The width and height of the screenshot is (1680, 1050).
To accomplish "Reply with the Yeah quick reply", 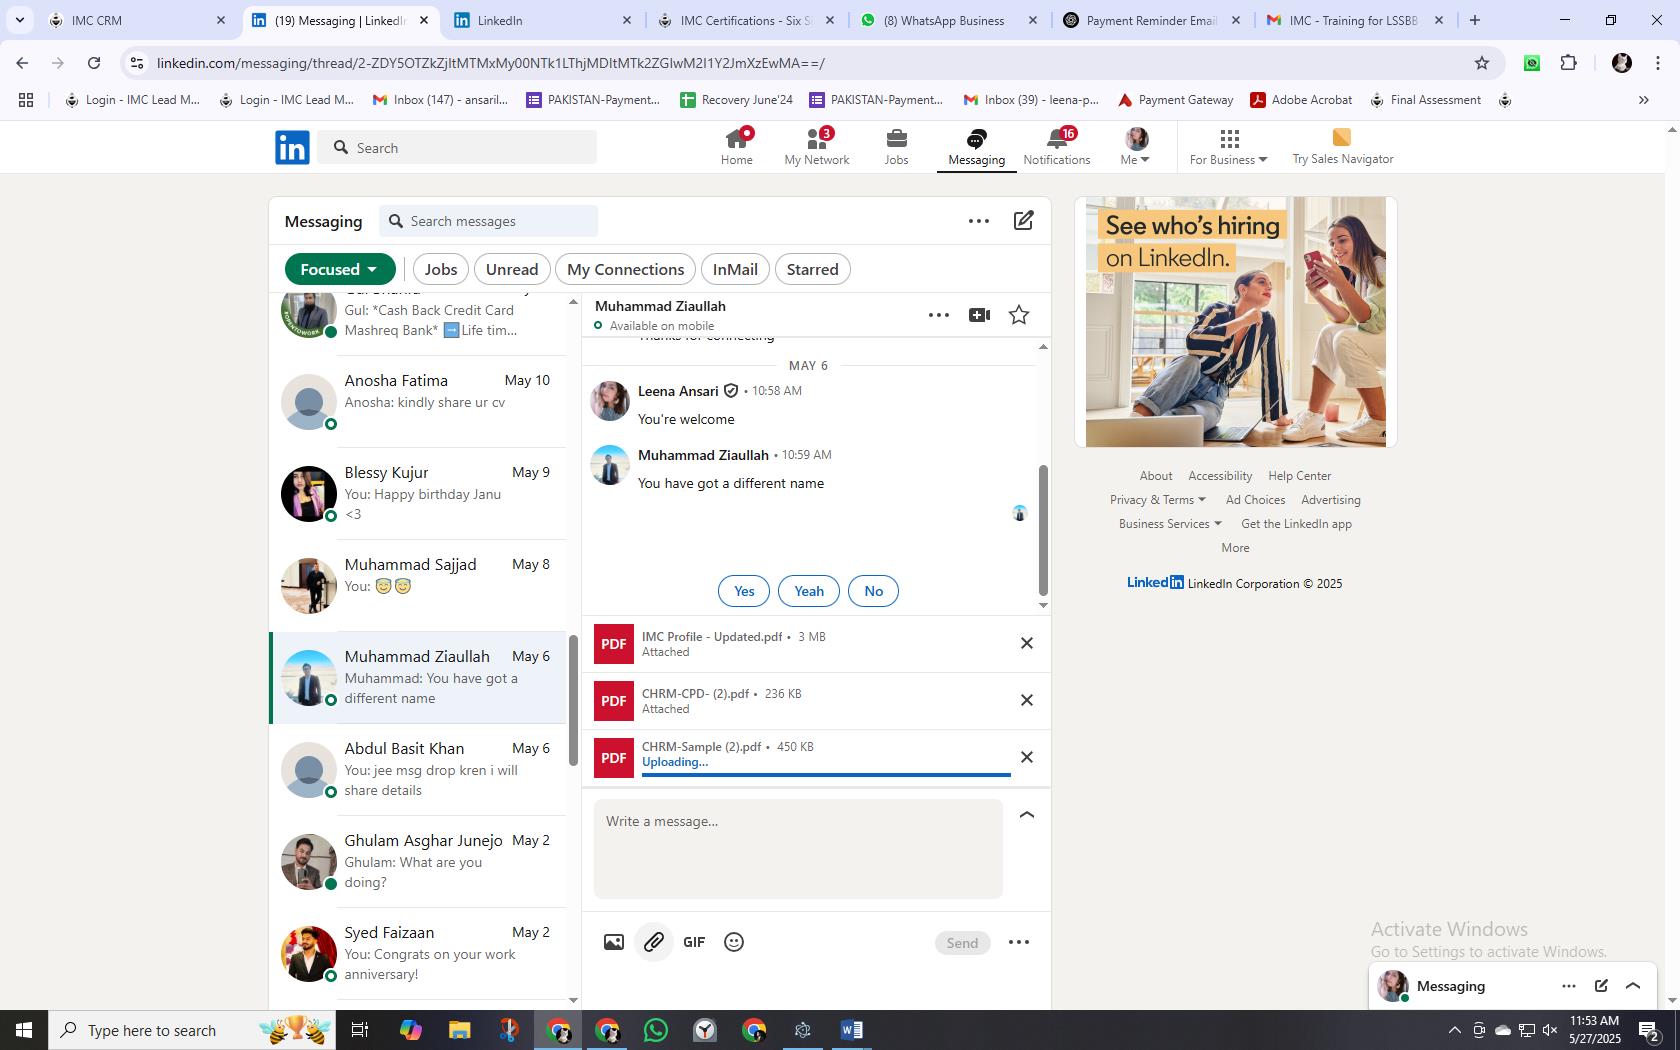I will click(x=809, y=591).
